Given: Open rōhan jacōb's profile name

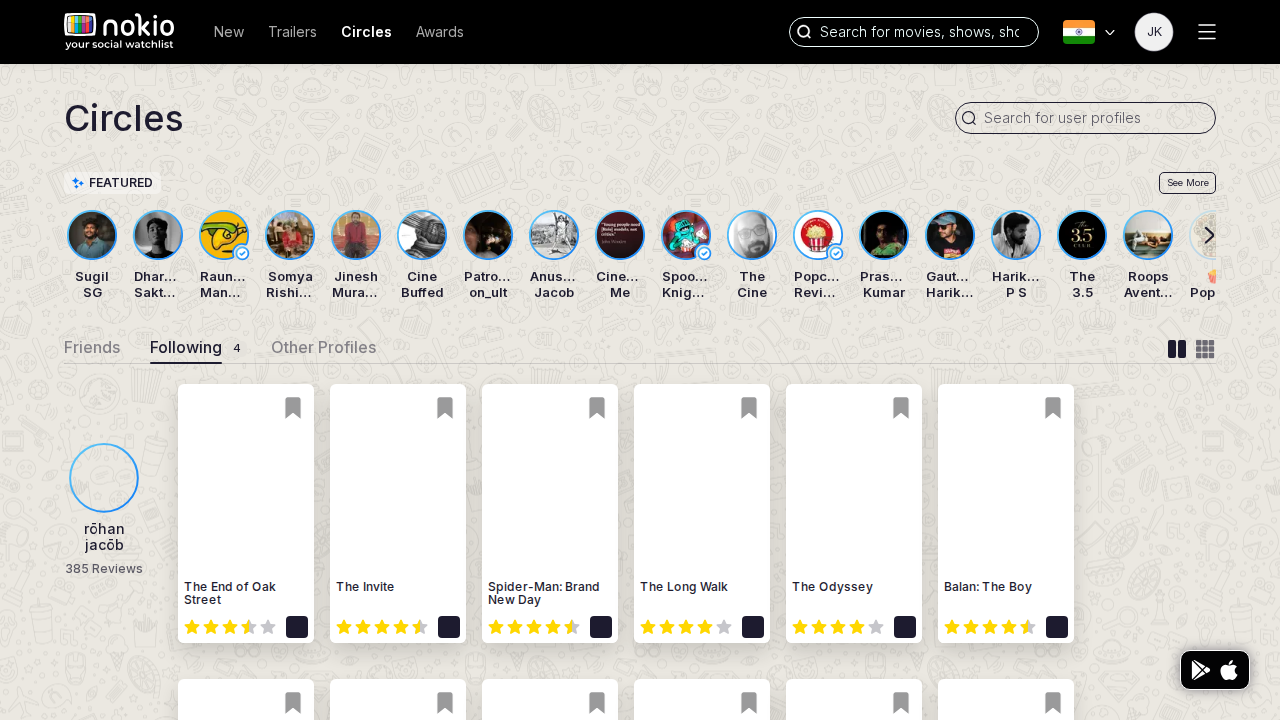Looking at the screenshot, I should 104,536.
